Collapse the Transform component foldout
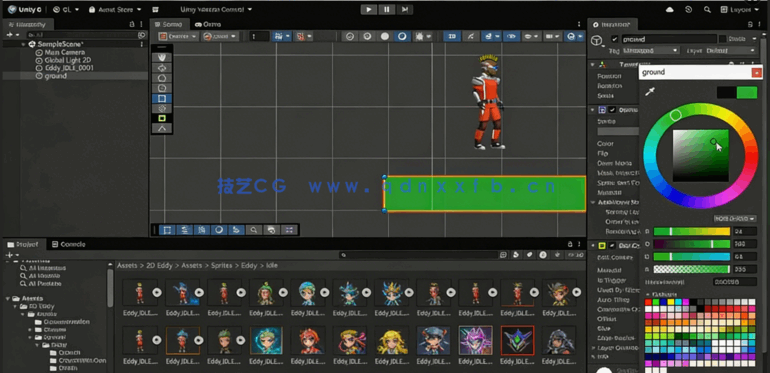The image size is (770, 373). point(593,65)
